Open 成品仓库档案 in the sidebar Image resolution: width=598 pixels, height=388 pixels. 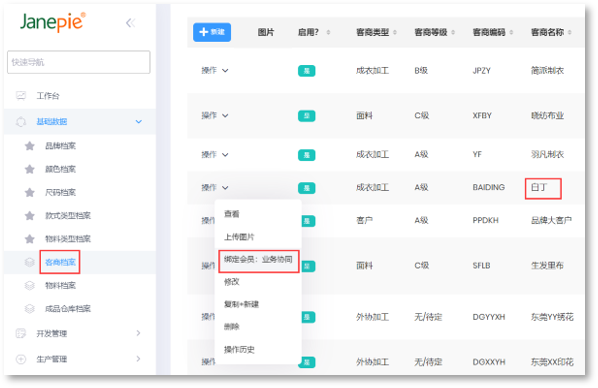[x=68, y=309]
